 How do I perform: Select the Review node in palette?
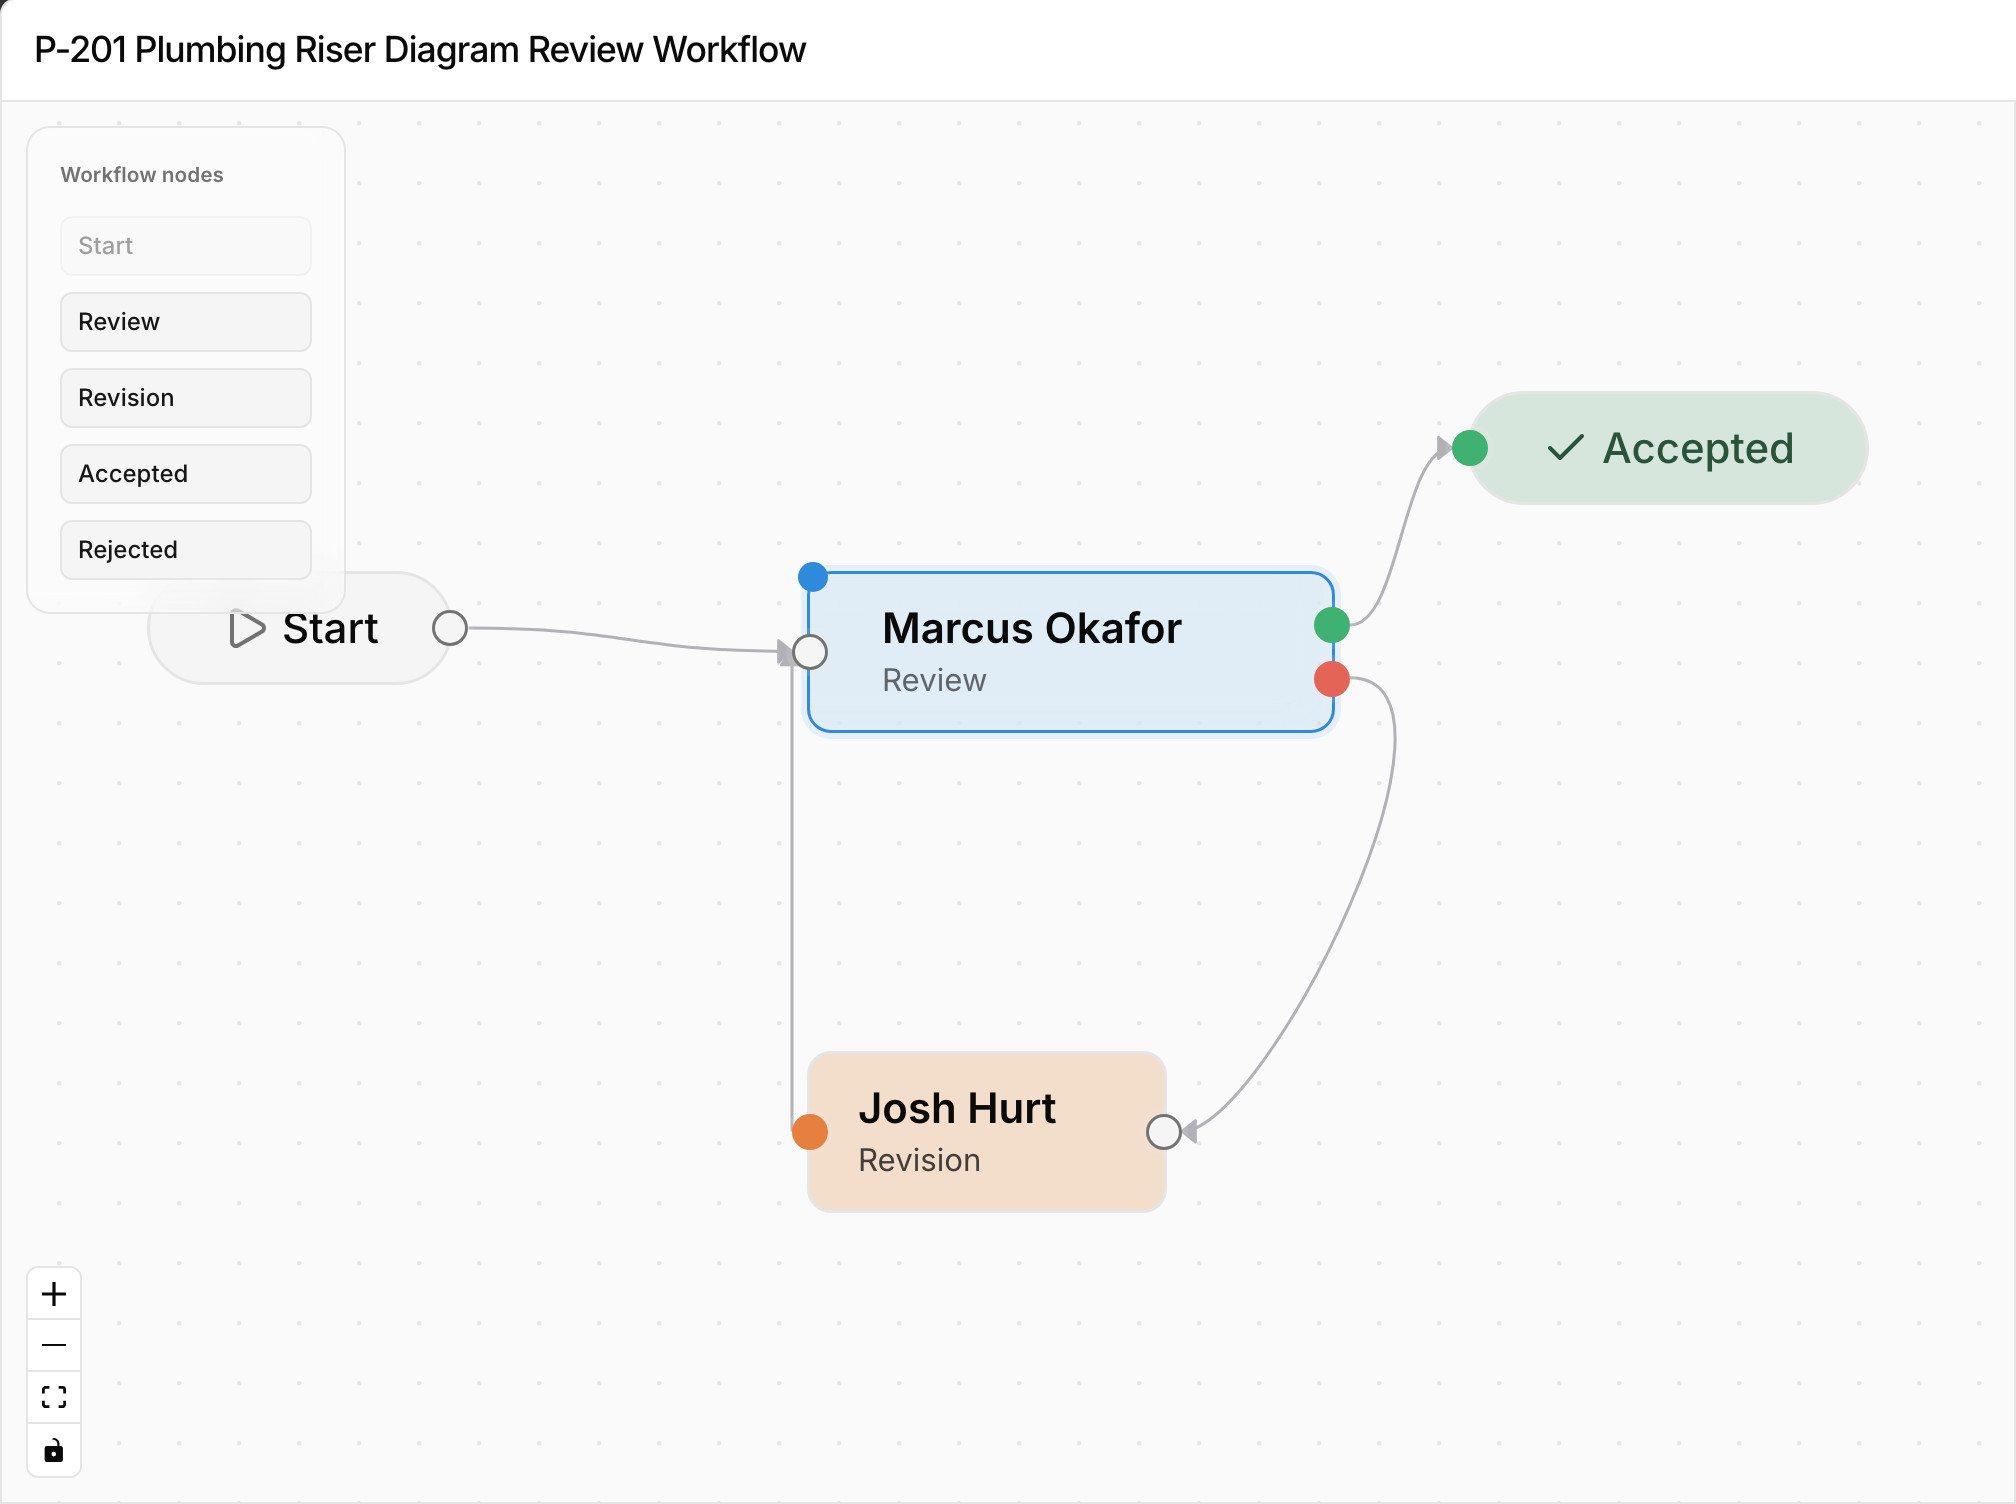click(186, 322)
